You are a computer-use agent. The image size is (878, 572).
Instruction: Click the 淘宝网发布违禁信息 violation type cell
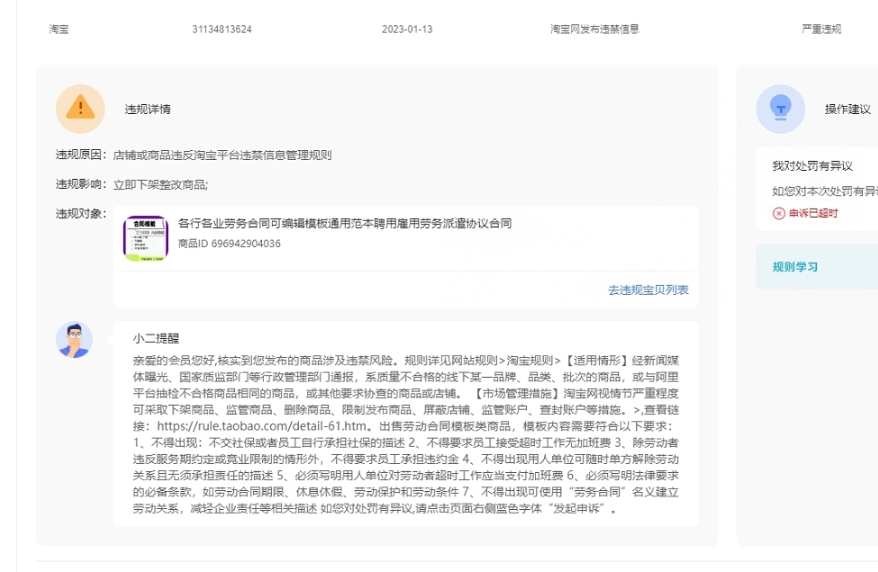tap(594, 29)
